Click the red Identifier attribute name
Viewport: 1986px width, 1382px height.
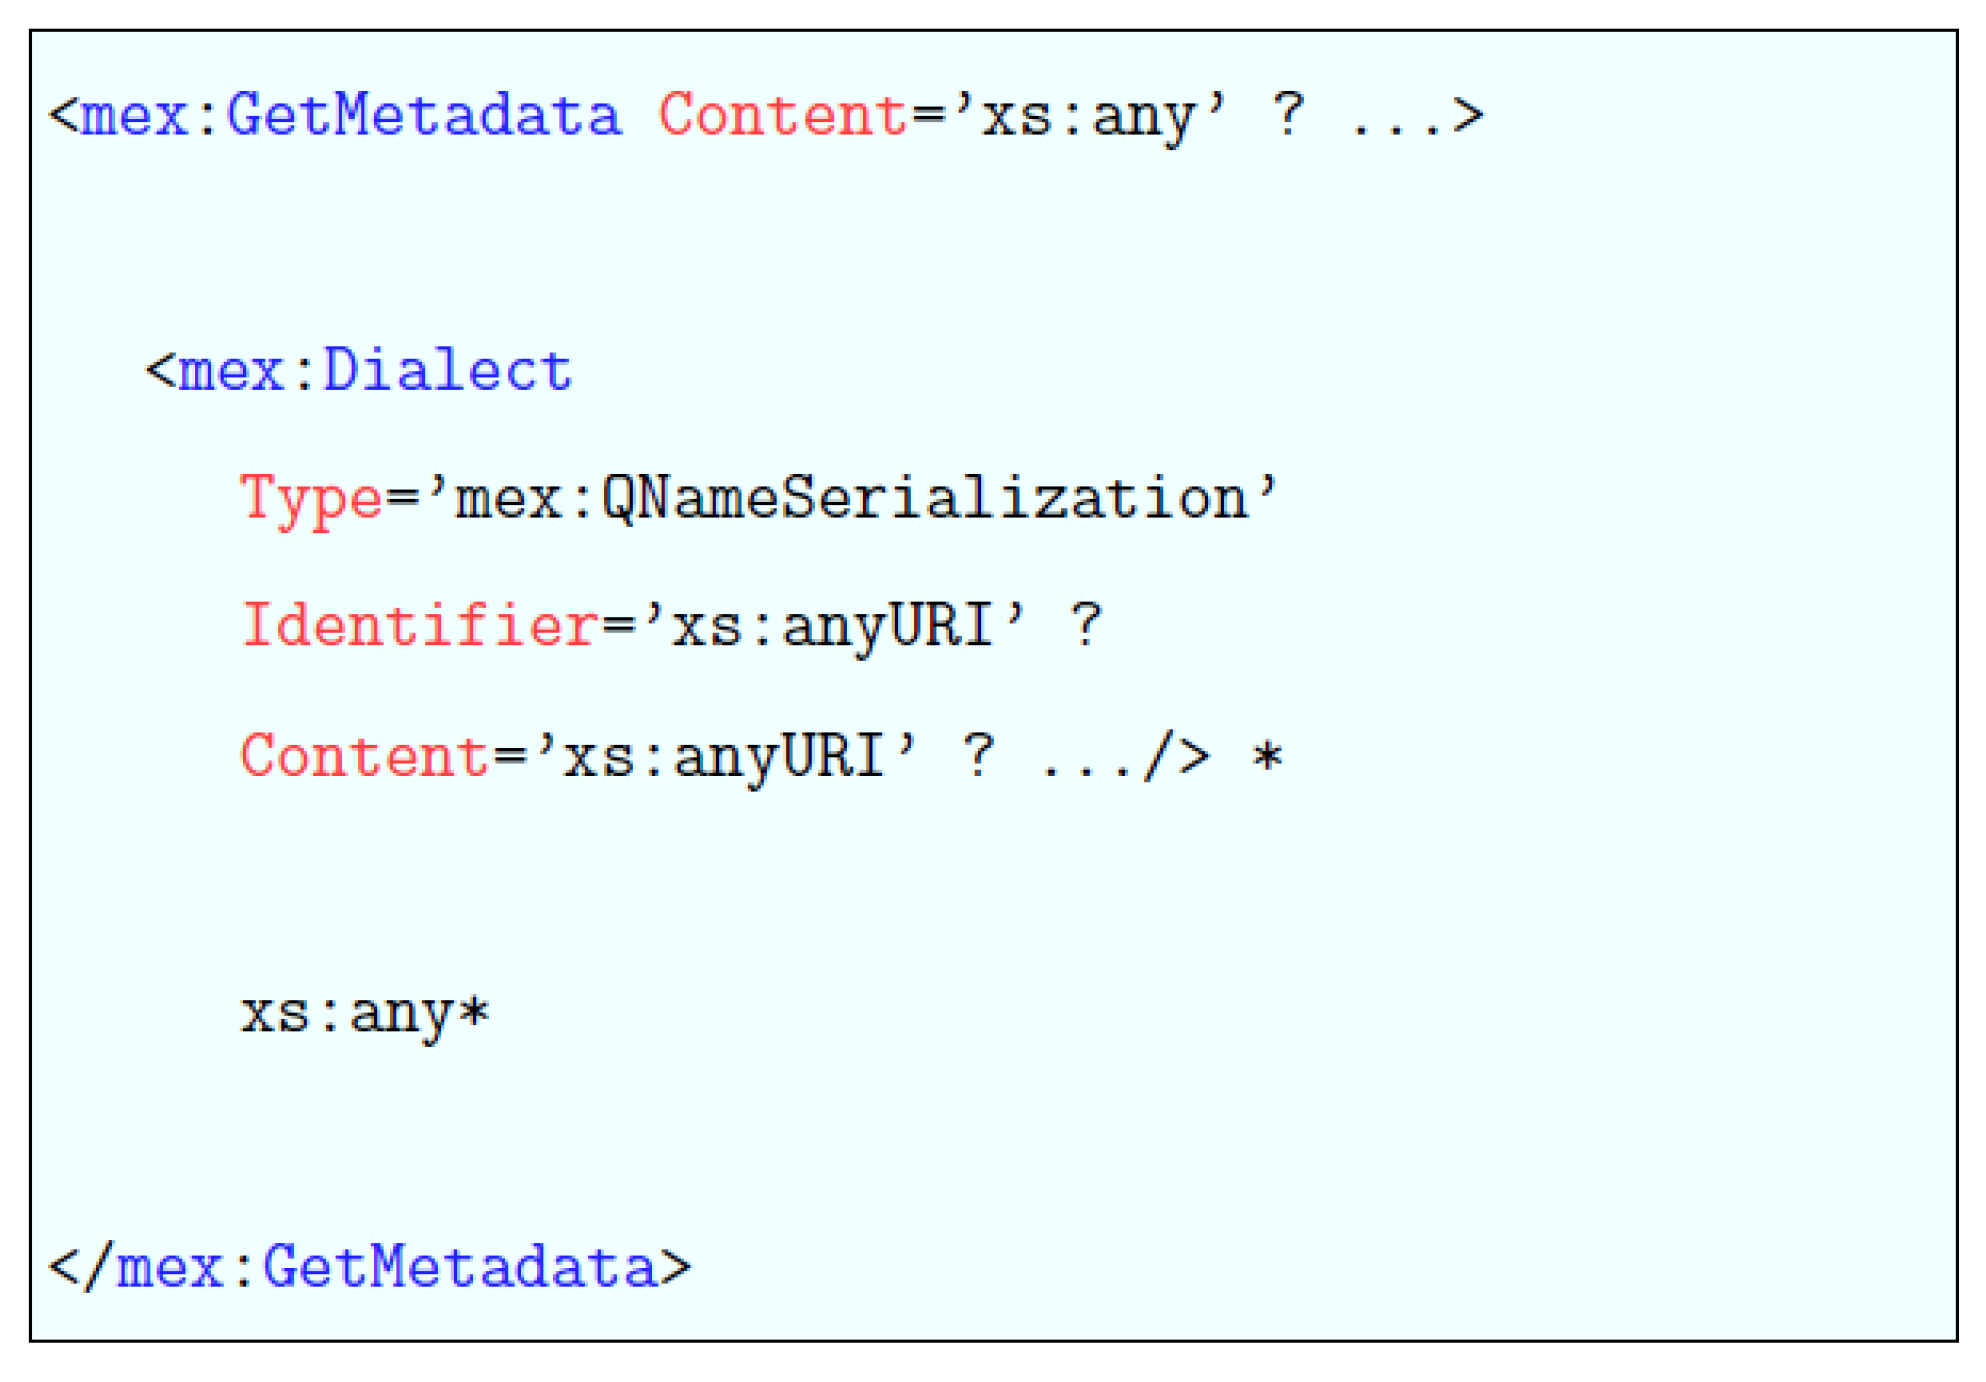[x=419, y=627]
